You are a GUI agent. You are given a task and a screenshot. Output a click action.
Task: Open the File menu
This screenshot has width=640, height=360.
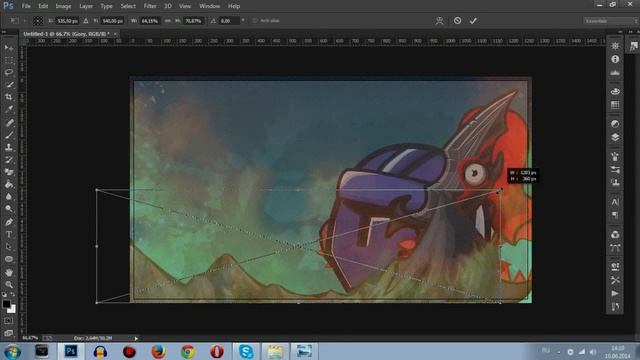click(26, 6)
